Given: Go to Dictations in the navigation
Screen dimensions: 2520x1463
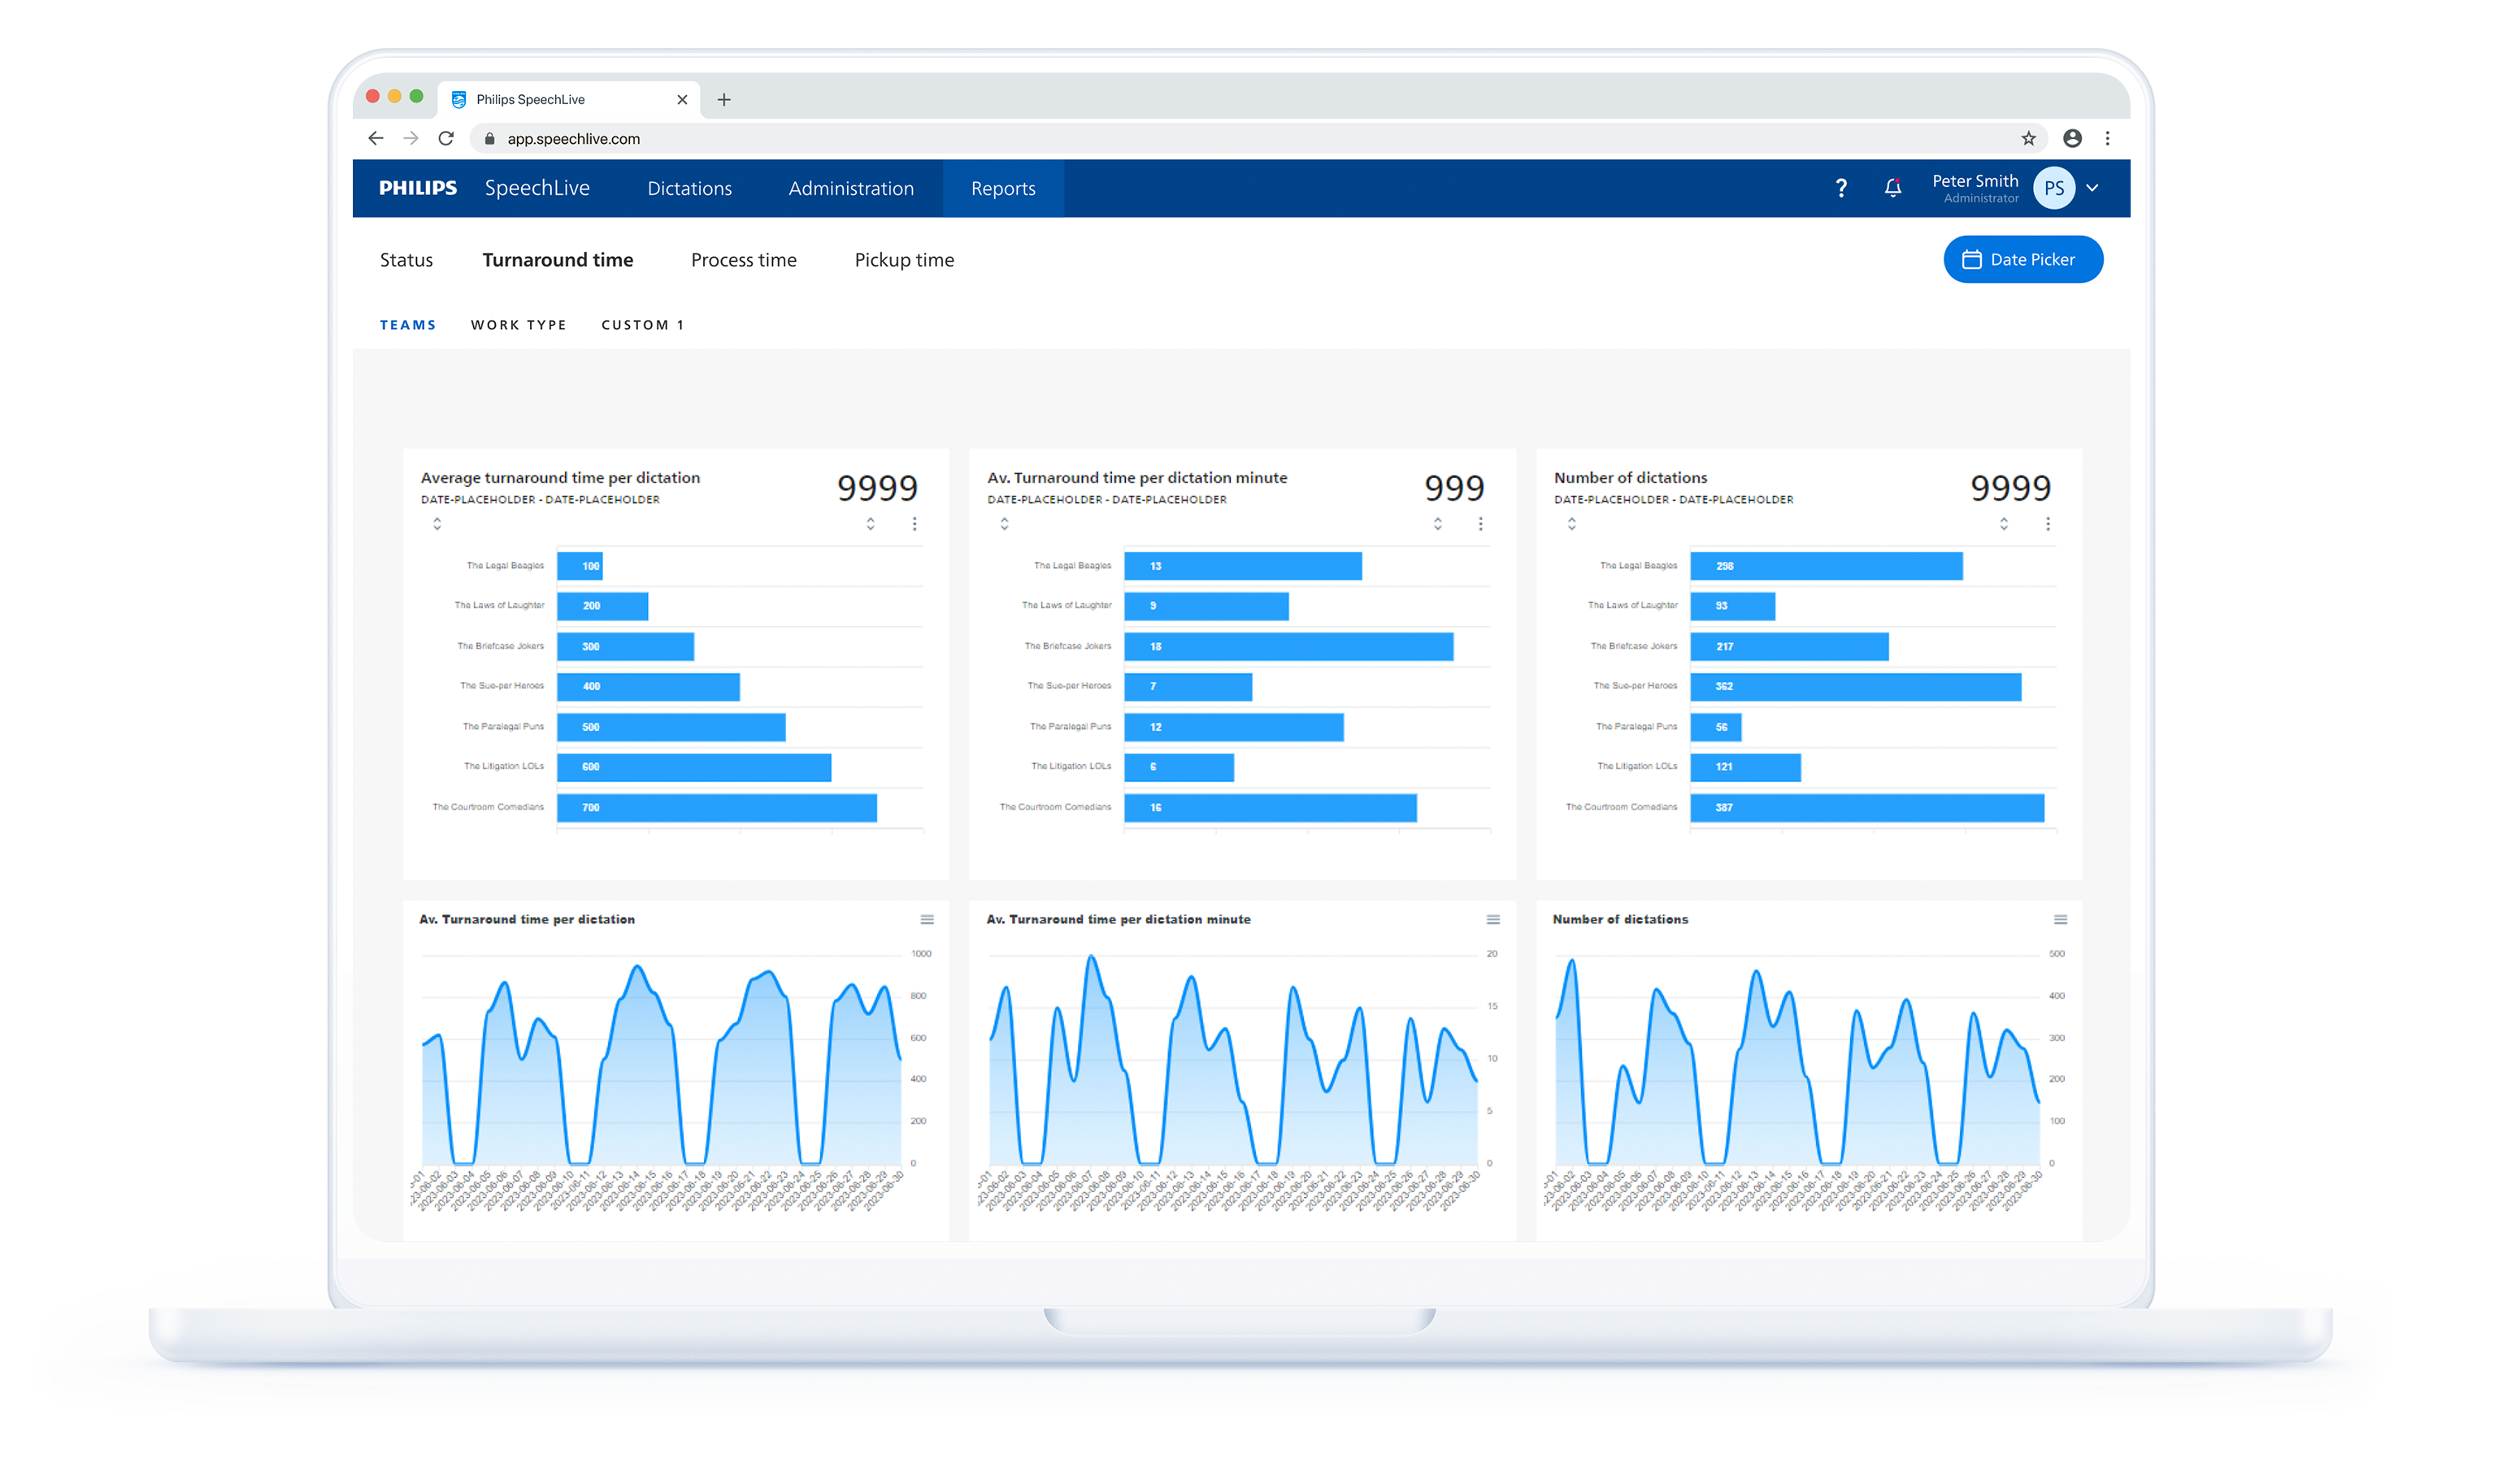Looking at the screenshot, I should tap(689, 189).
